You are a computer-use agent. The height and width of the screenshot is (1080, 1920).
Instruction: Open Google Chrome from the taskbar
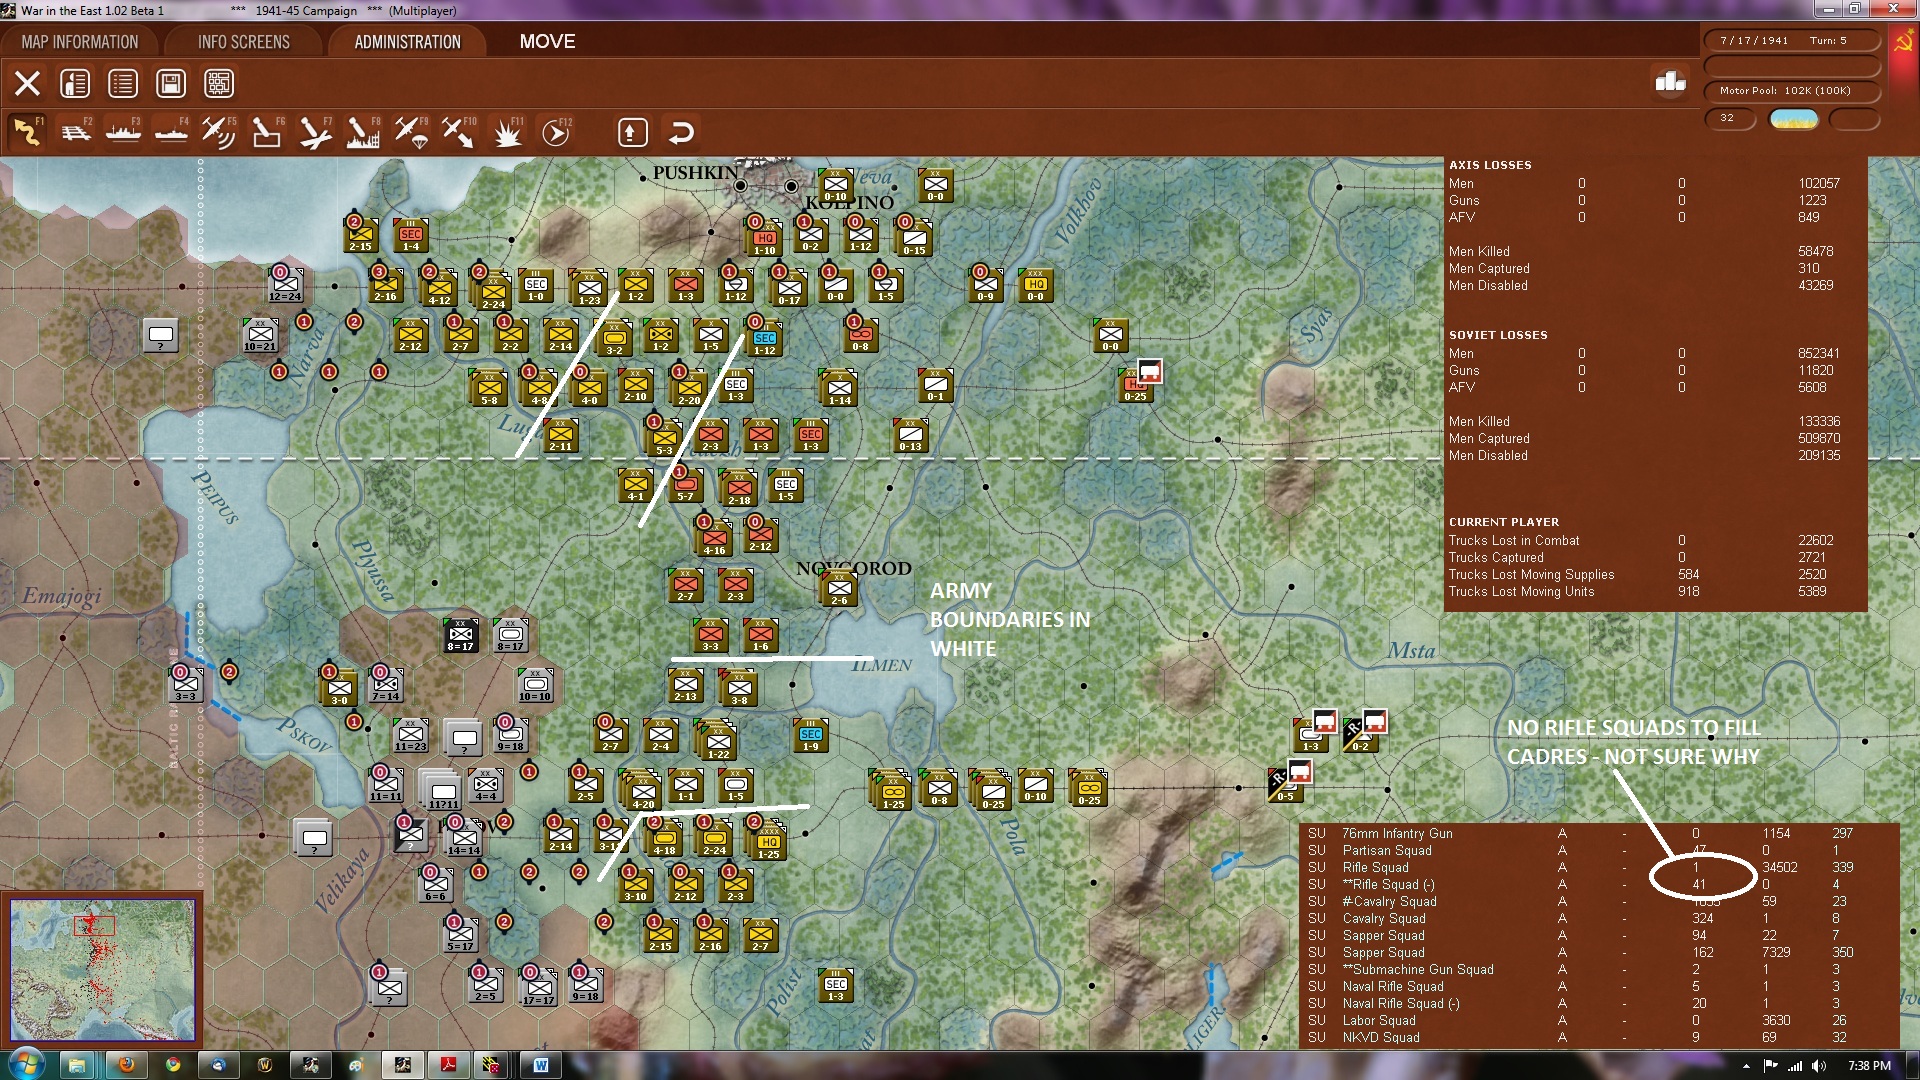click(x=173, y=1065)
